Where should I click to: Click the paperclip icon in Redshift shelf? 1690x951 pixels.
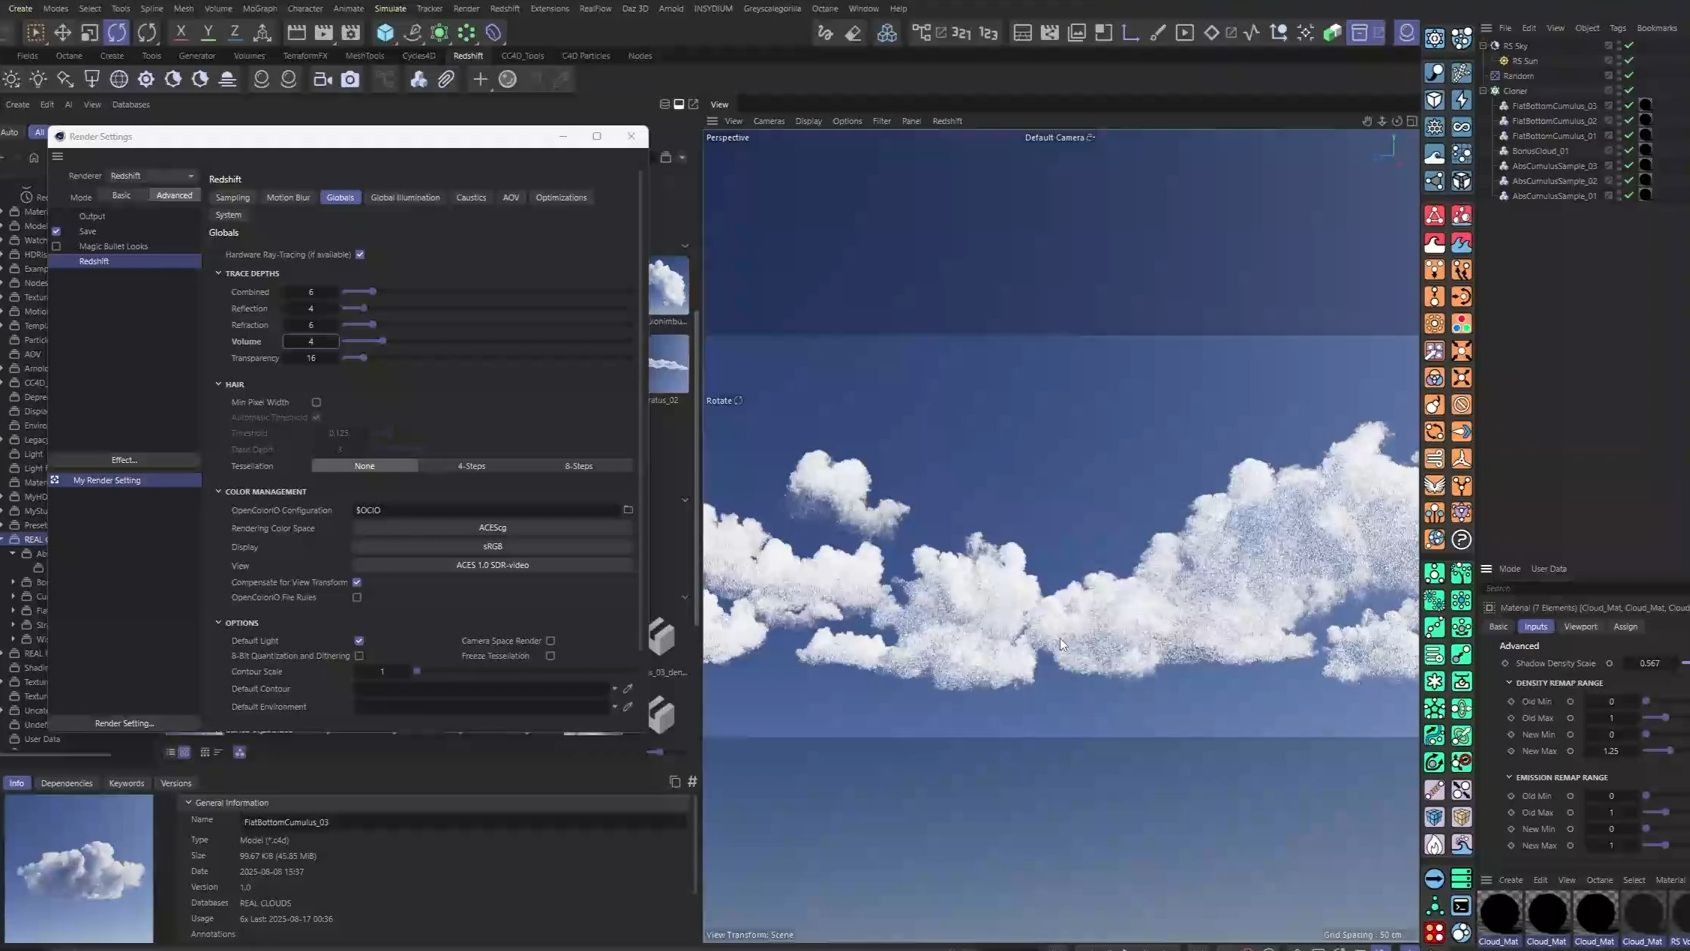[x=446, y=79]
